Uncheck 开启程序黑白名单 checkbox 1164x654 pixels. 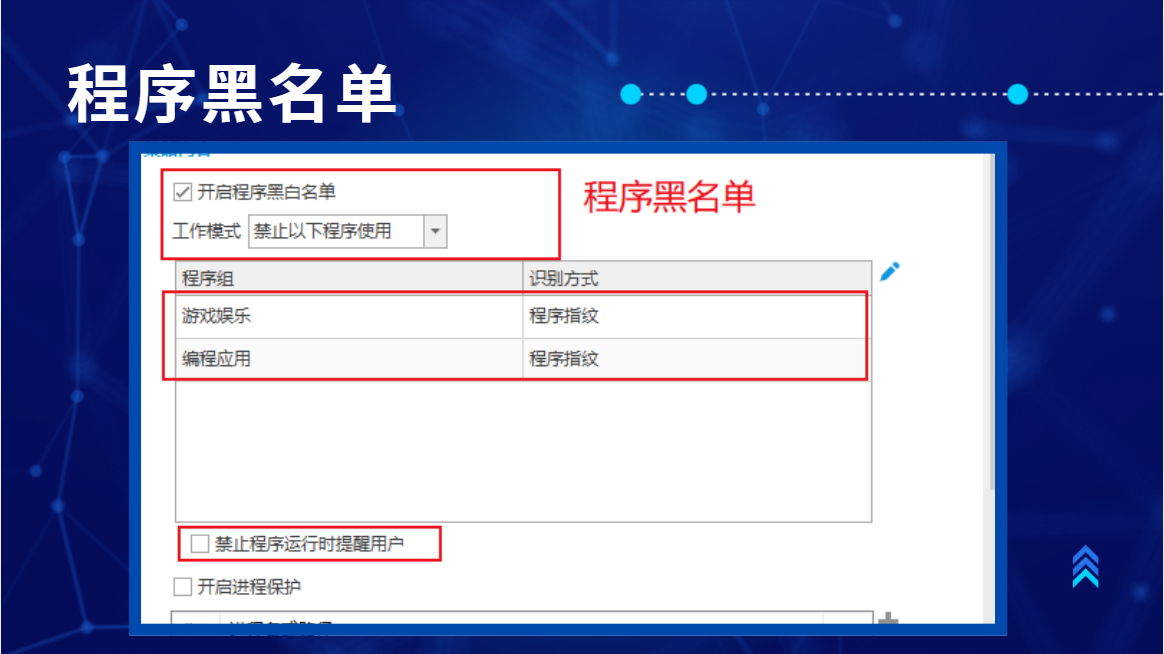(x=183, y=192)
